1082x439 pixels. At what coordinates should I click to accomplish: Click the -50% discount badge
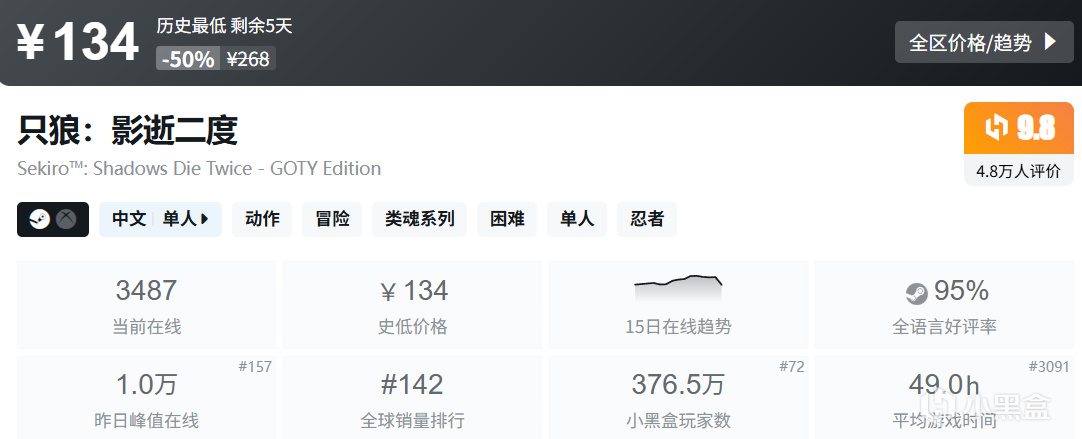[x=188, y=59]
